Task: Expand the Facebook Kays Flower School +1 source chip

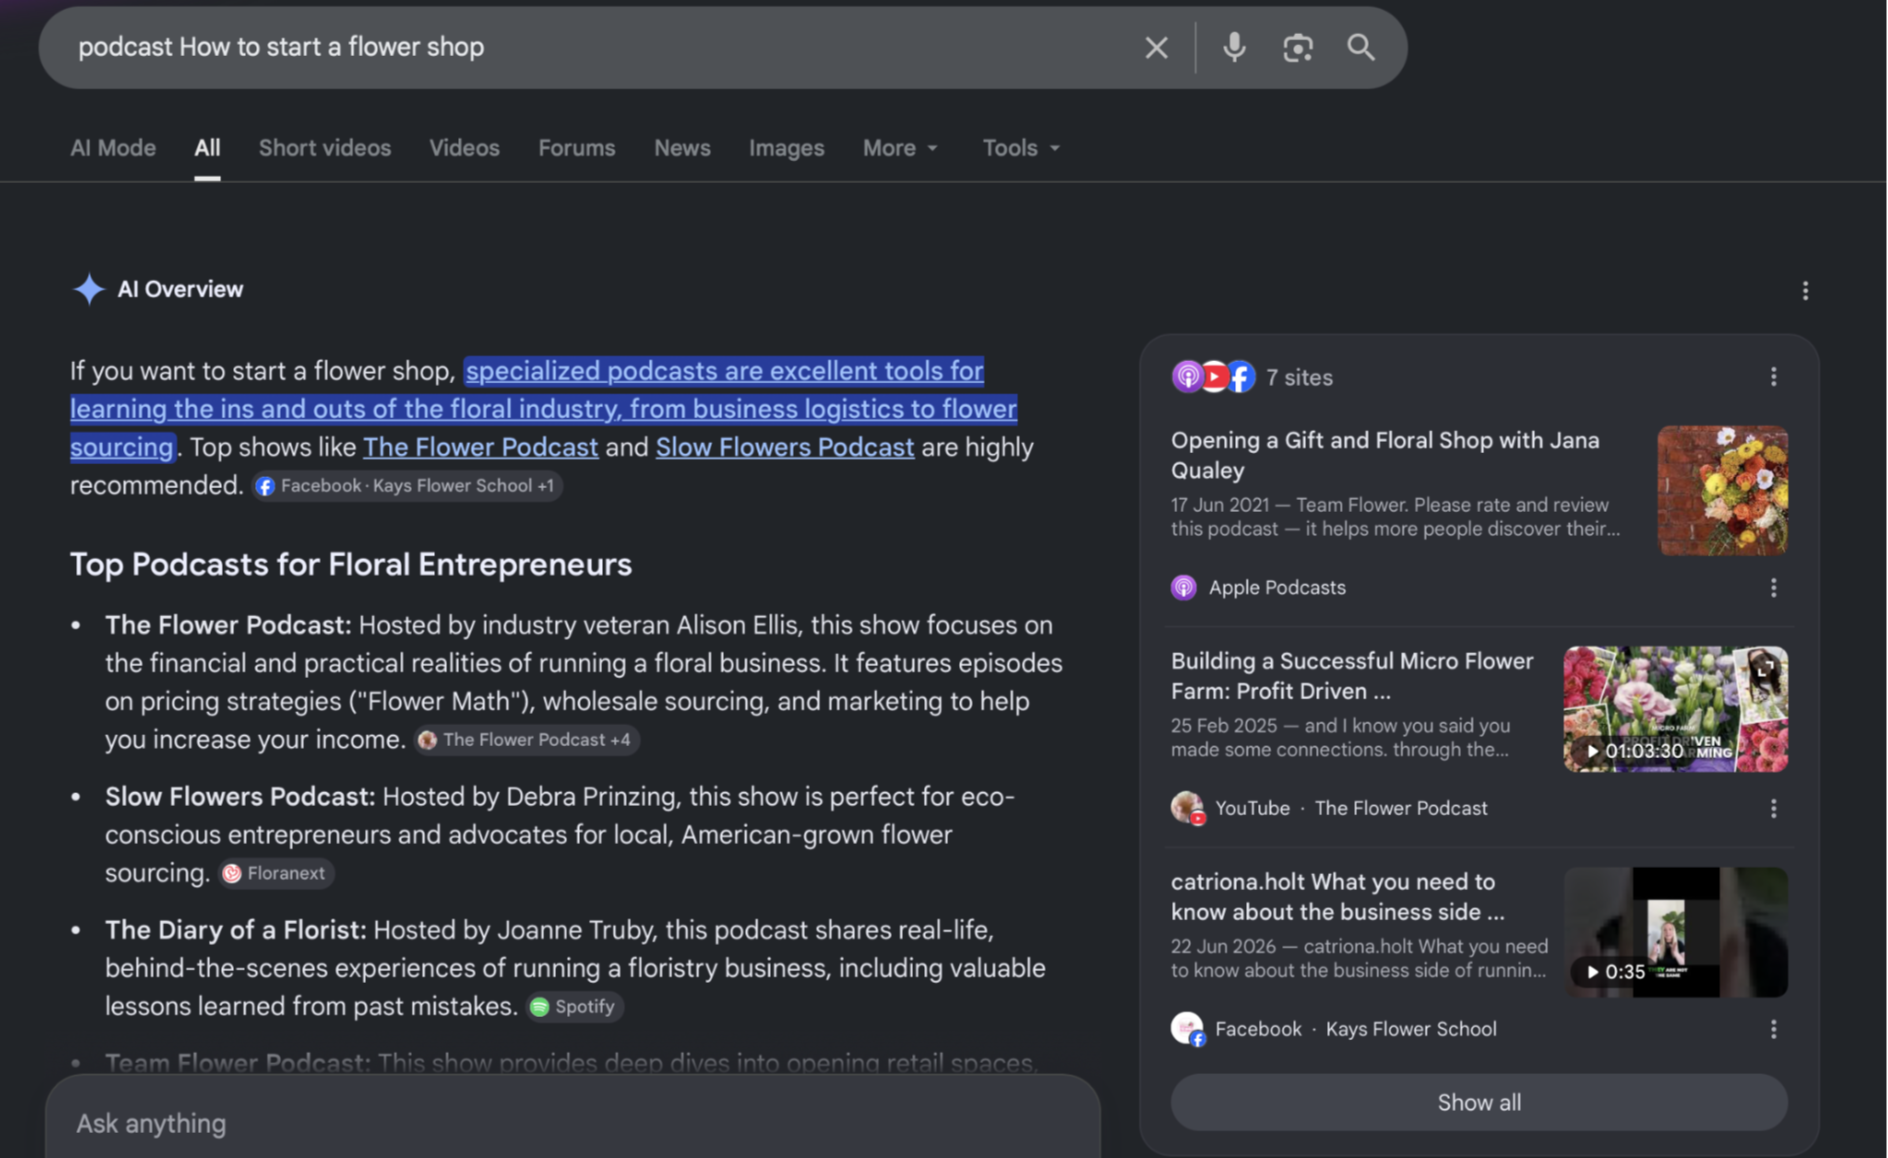Action: [x=407, y=486]
